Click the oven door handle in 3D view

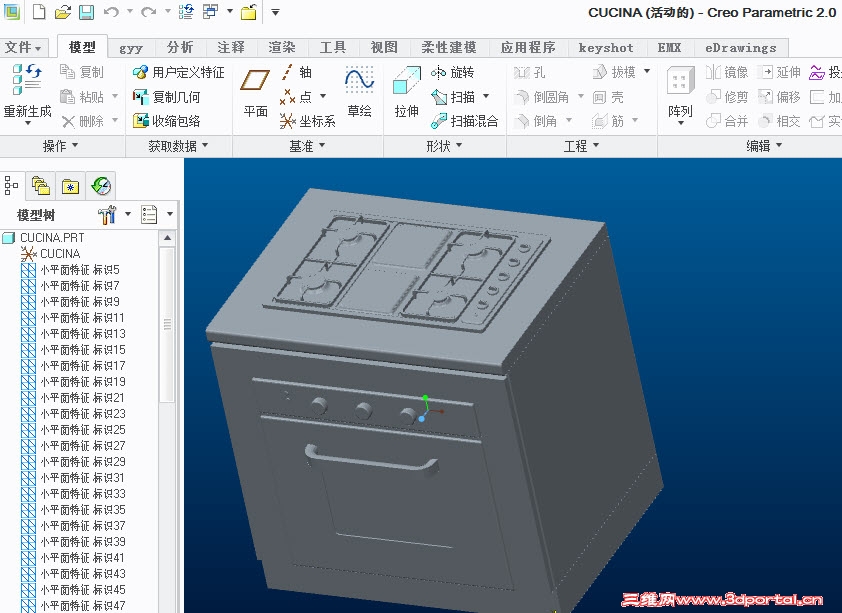[x=371, y=459]
